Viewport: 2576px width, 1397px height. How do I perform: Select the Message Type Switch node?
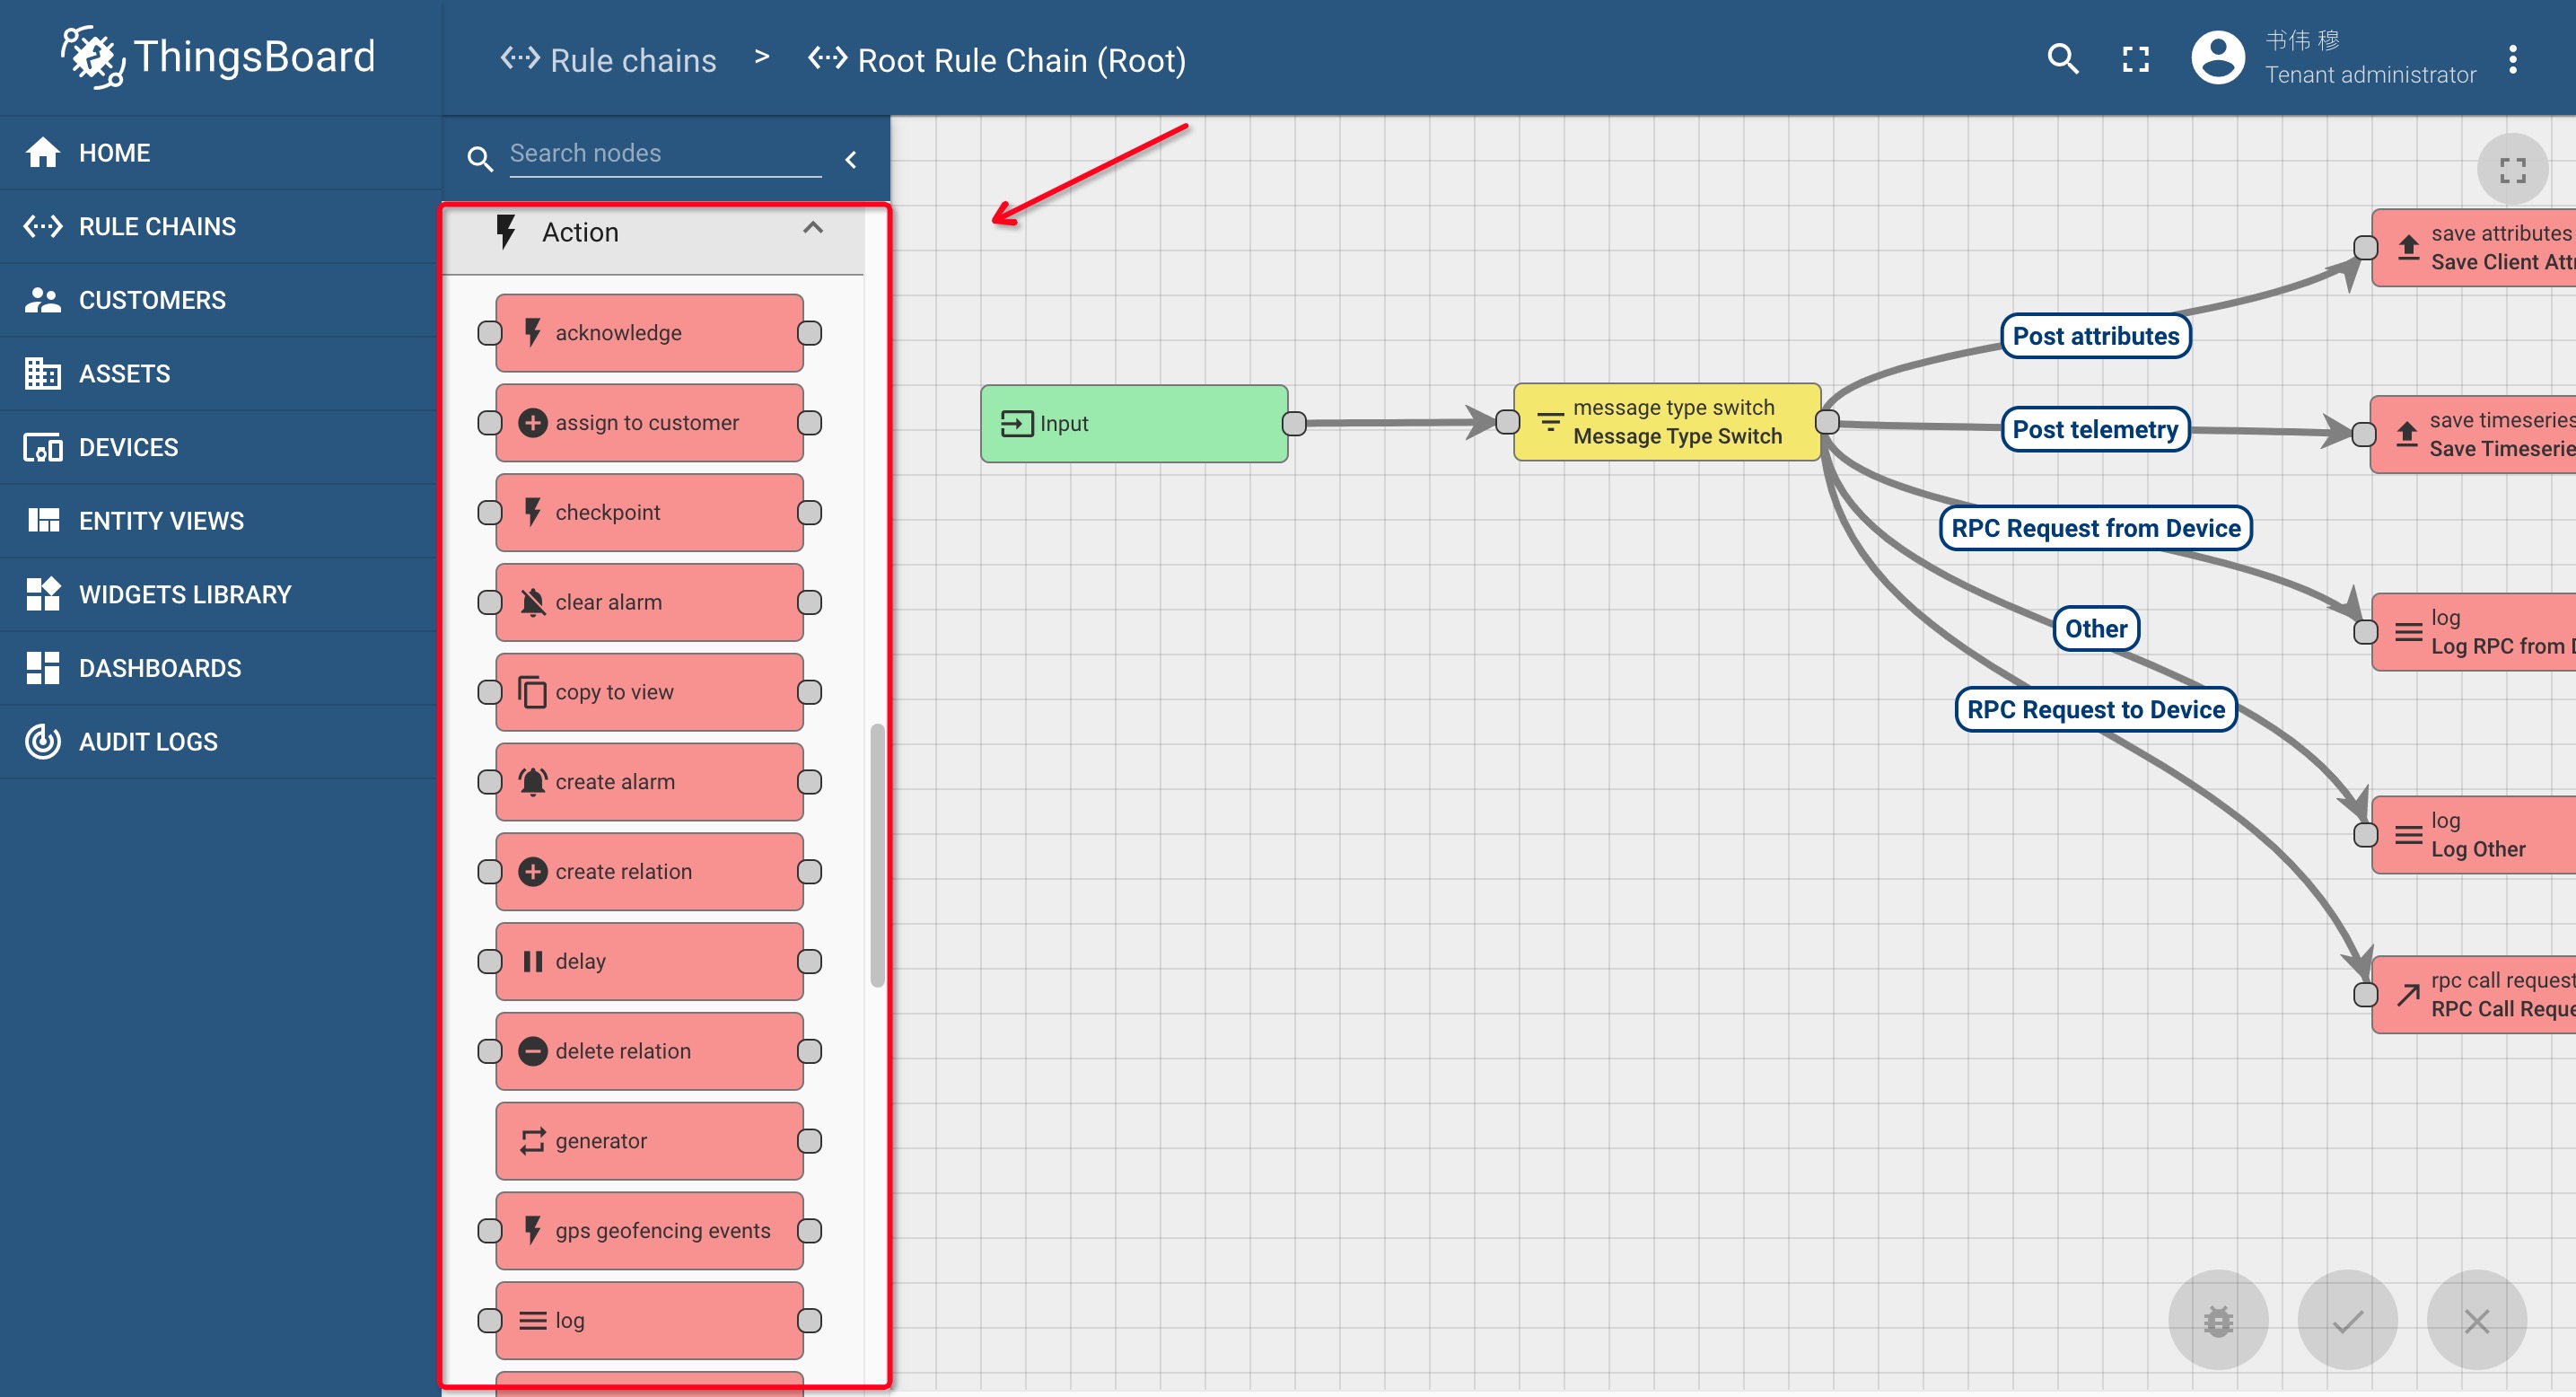click(x=1667, y=422)
